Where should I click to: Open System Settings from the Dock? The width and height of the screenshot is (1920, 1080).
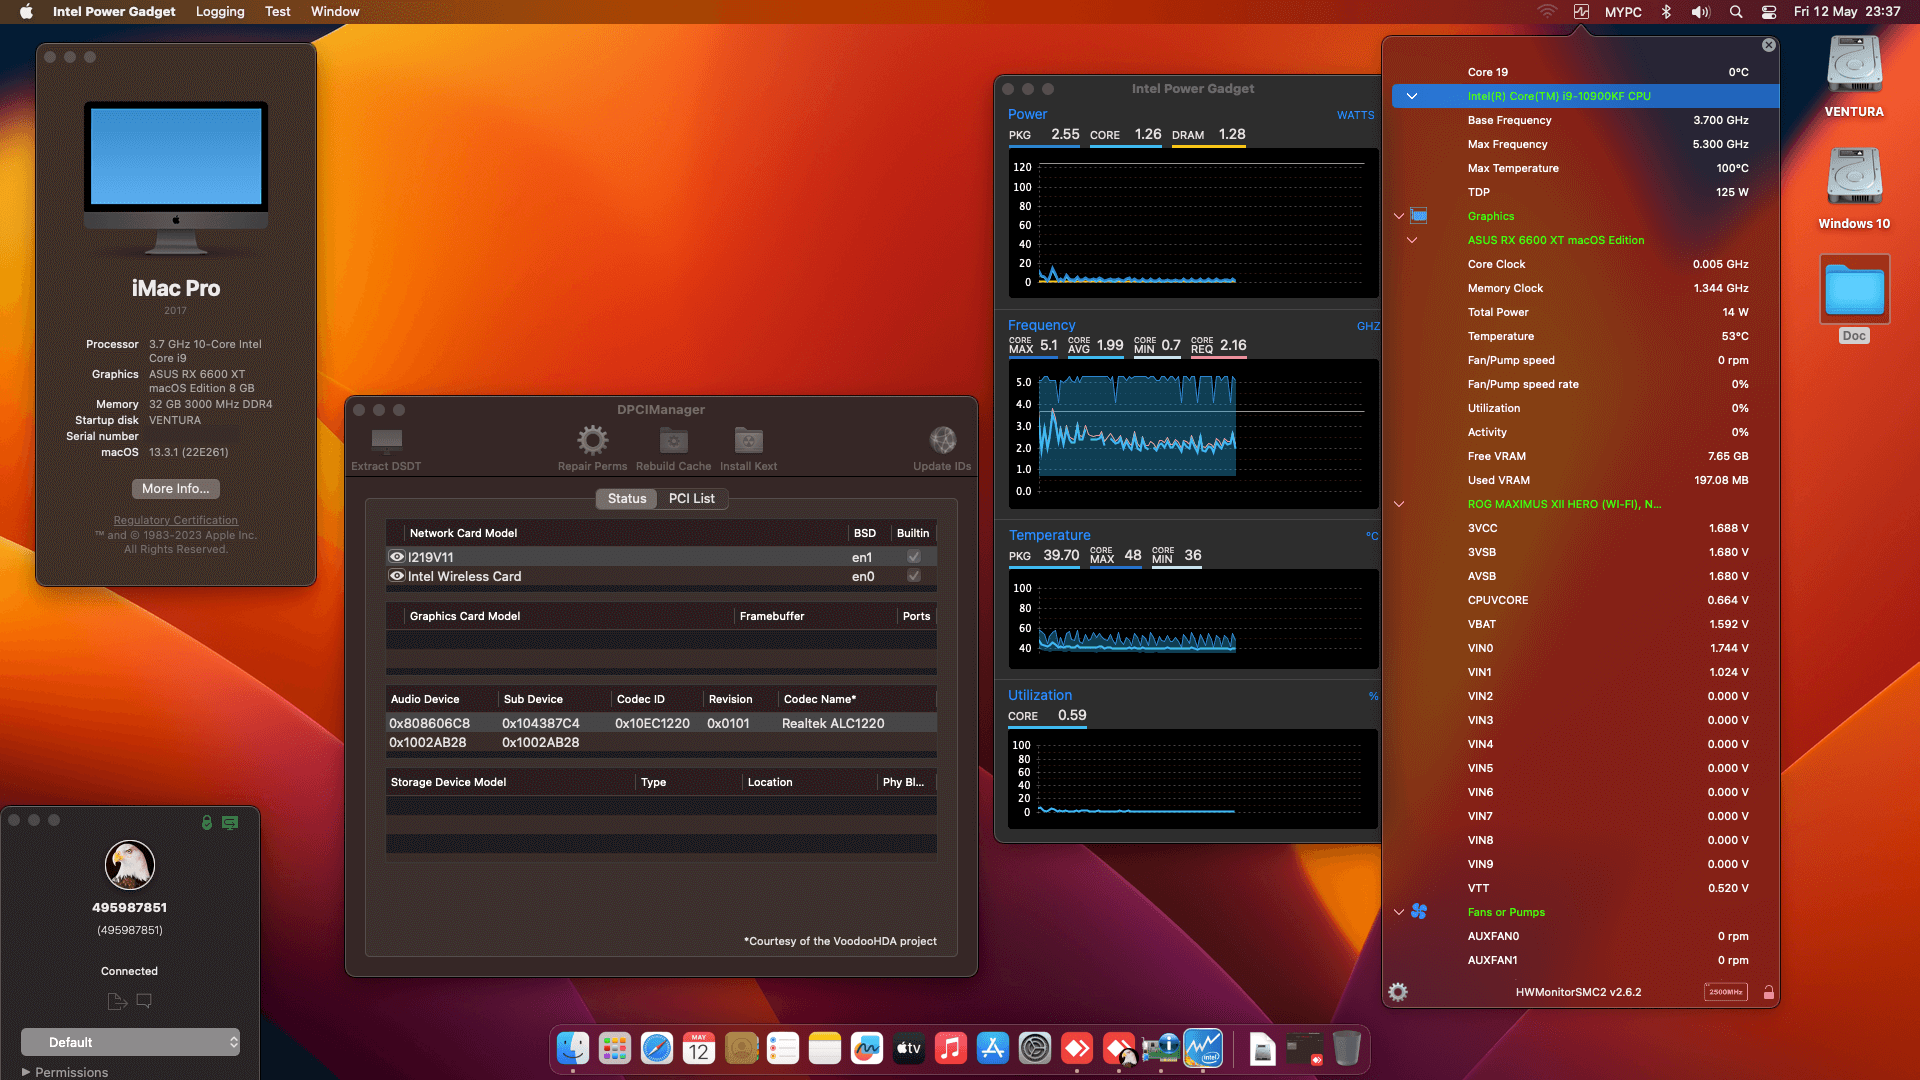pyautogui.click(x=1035, y=1048)
